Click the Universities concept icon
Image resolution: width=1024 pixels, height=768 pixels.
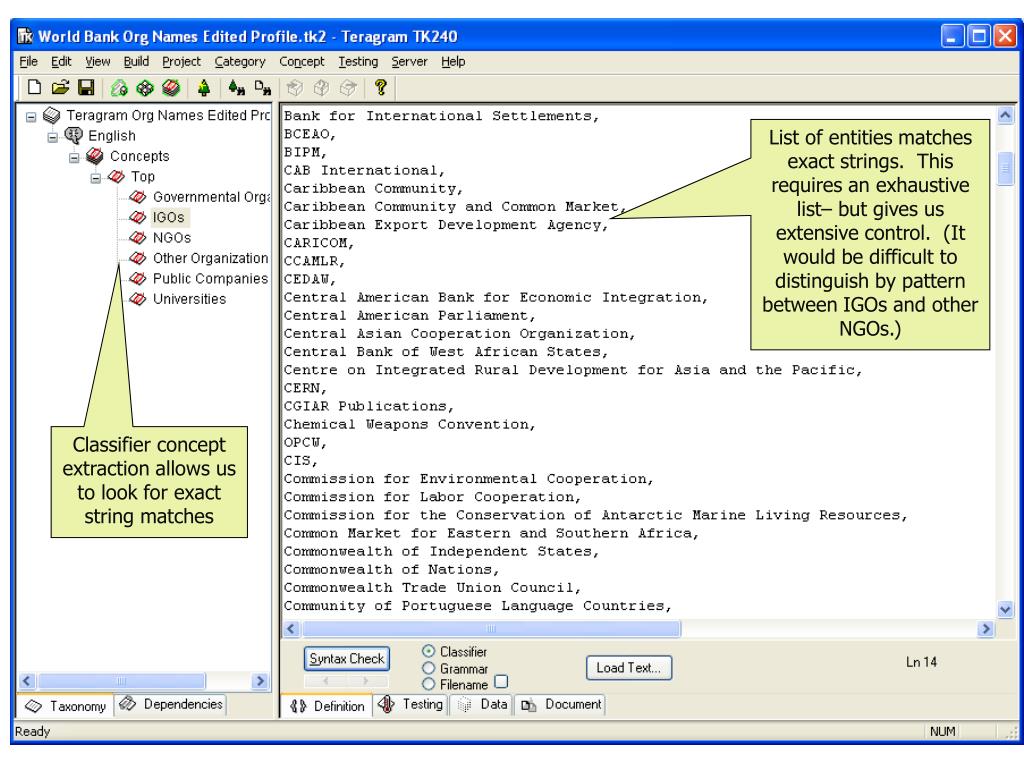[137, 298]
